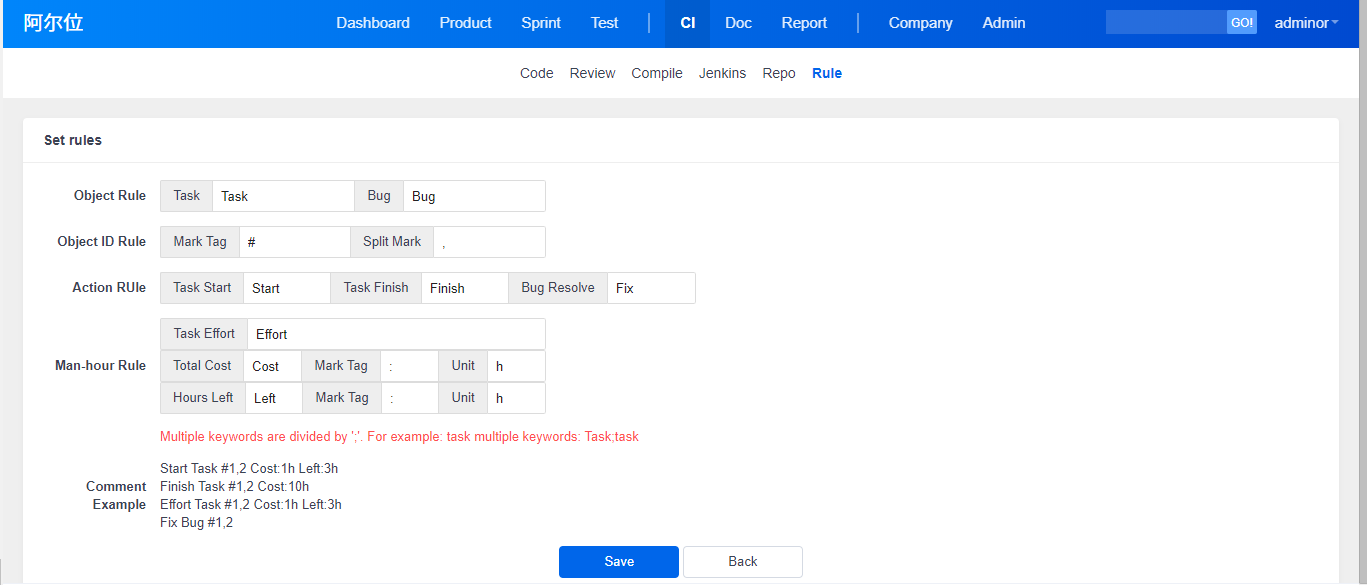Navigate to the Test section
The height and width of the screenshot is (585, 1367).
pos(605,23)
